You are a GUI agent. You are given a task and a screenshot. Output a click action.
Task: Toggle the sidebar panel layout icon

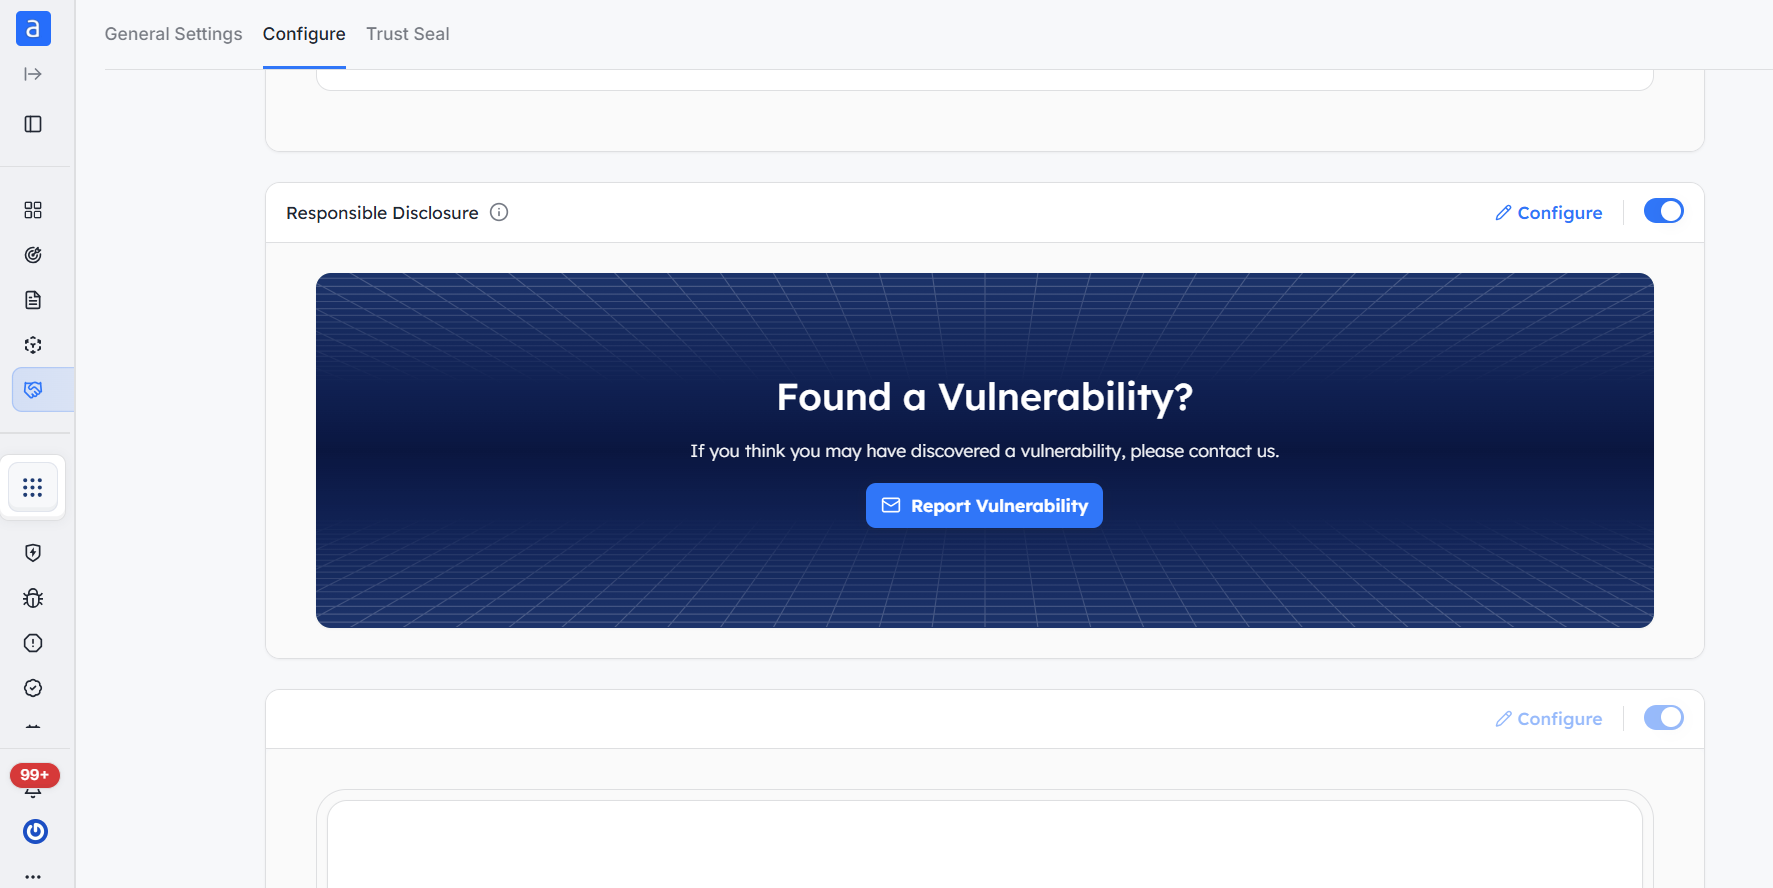[33, 124]
